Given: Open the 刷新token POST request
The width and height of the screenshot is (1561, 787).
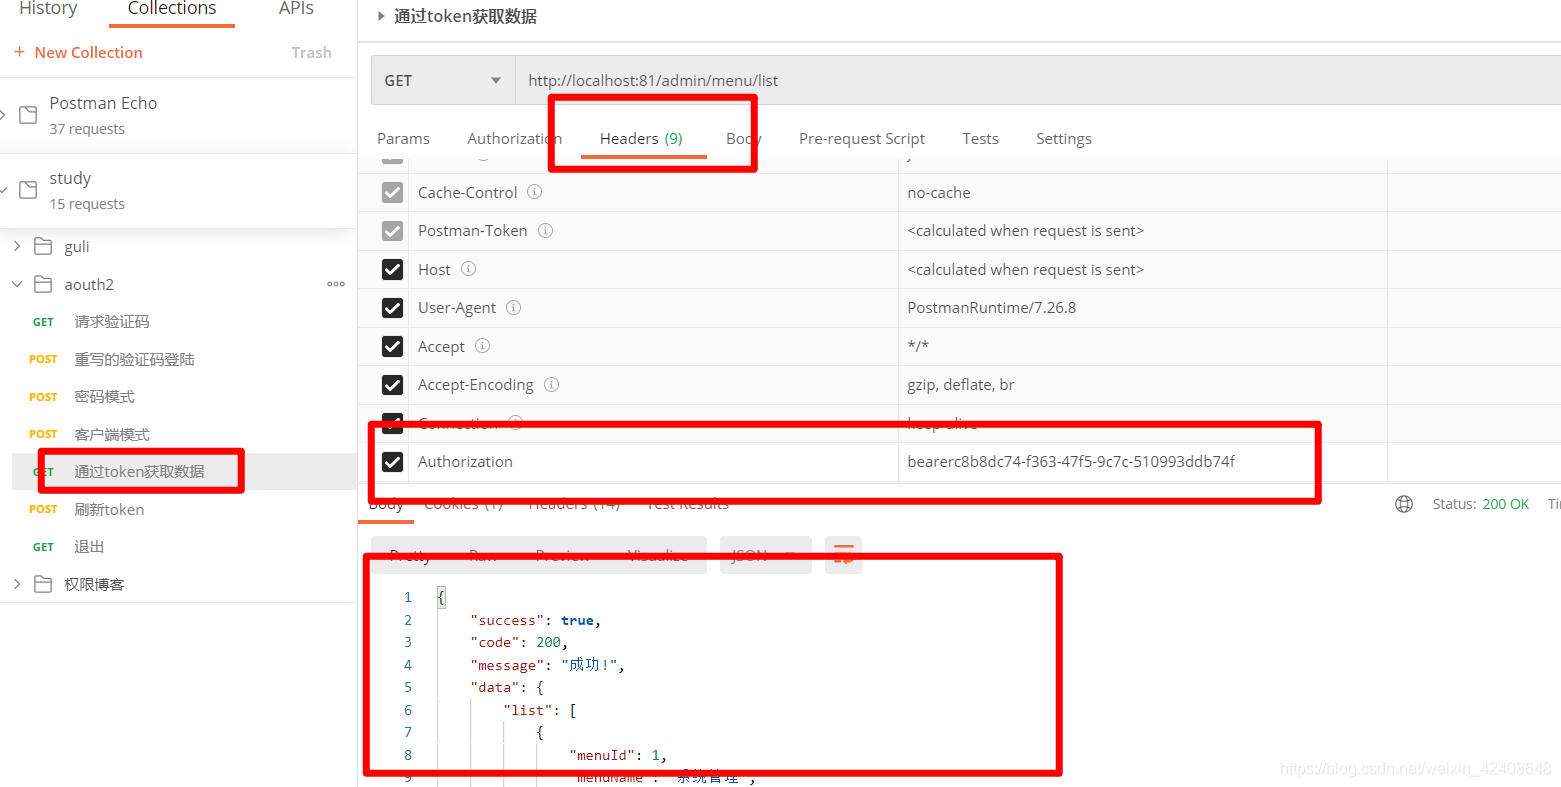Looking at the screenshot, I should [109, 509].
